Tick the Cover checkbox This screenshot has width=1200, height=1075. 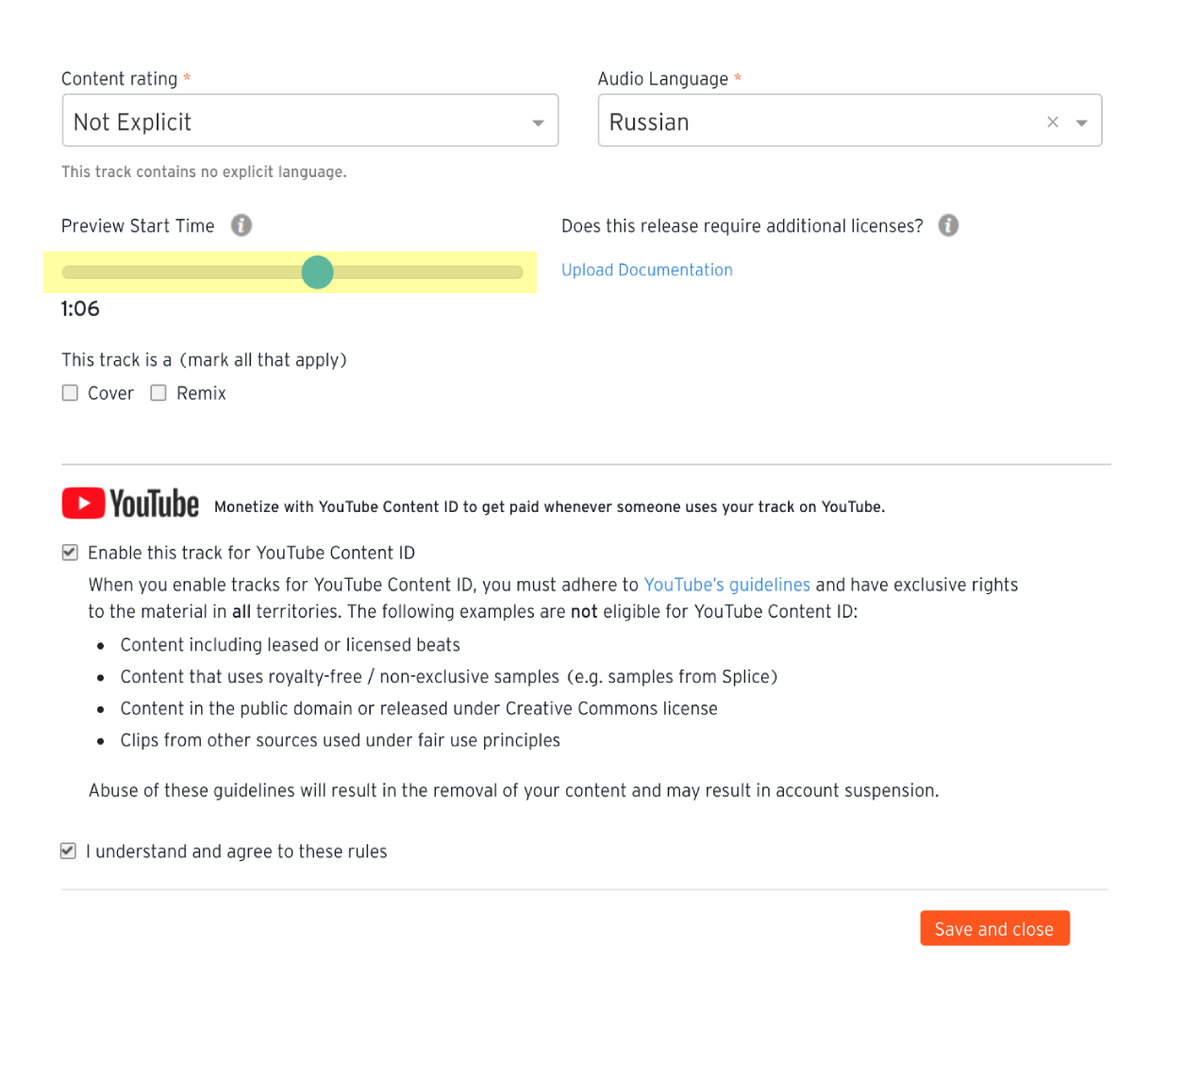point(70,393)
